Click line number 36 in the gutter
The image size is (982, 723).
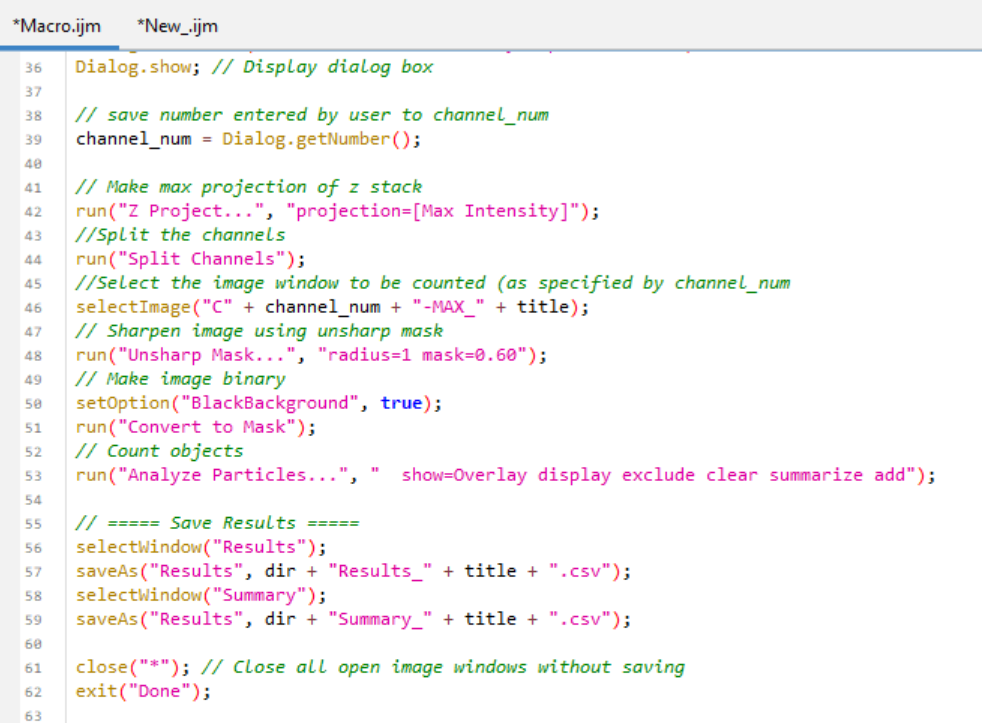point(33,68)
